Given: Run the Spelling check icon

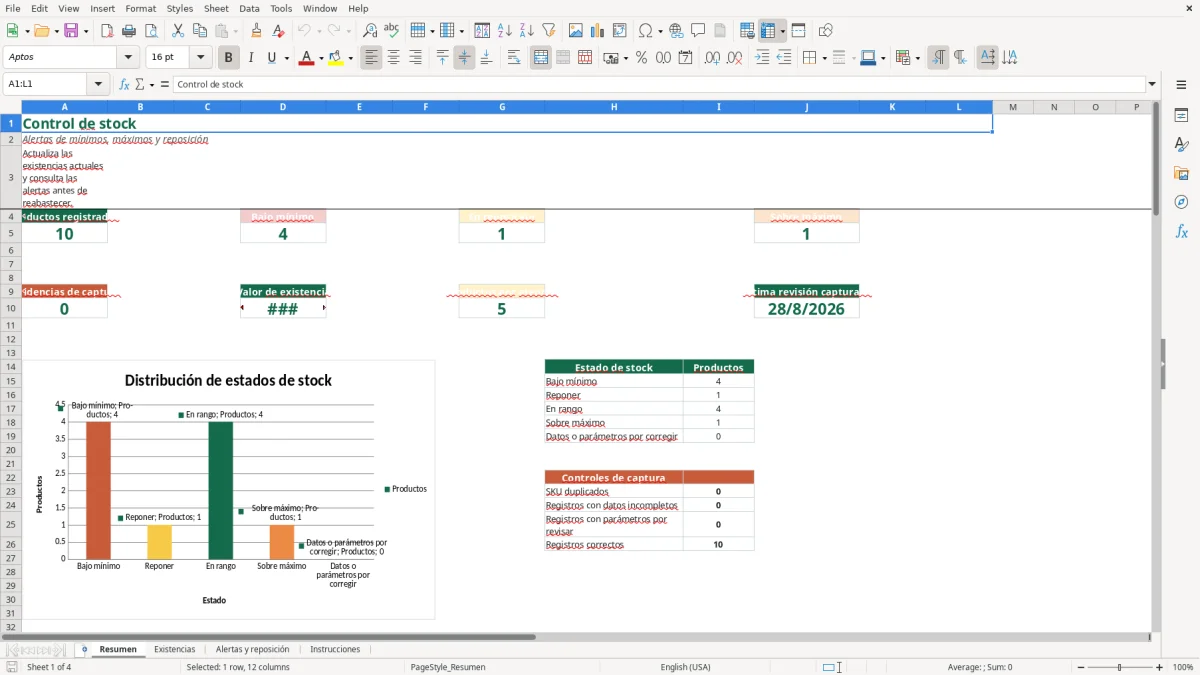Looking at the screenshot, I should pos(391,31).
